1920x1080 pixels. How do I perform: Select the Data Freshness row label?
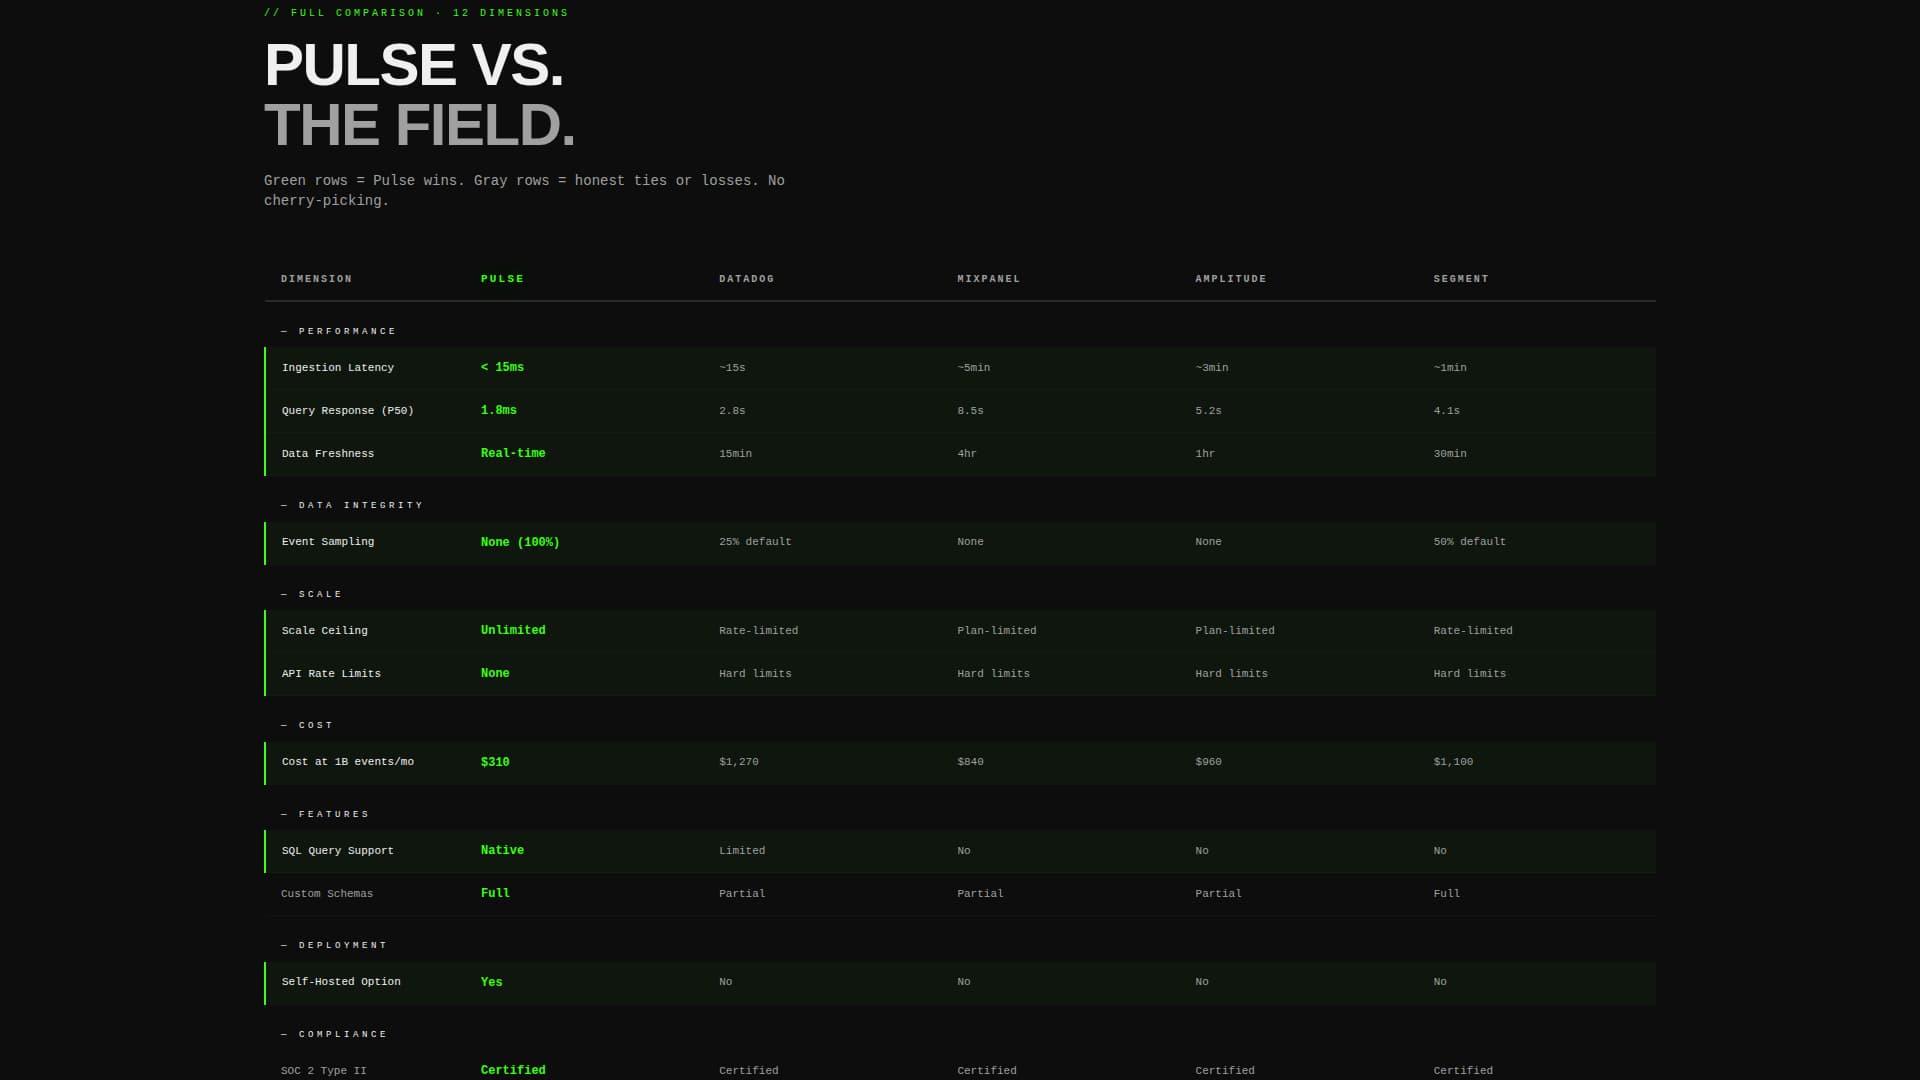[328, 454]
